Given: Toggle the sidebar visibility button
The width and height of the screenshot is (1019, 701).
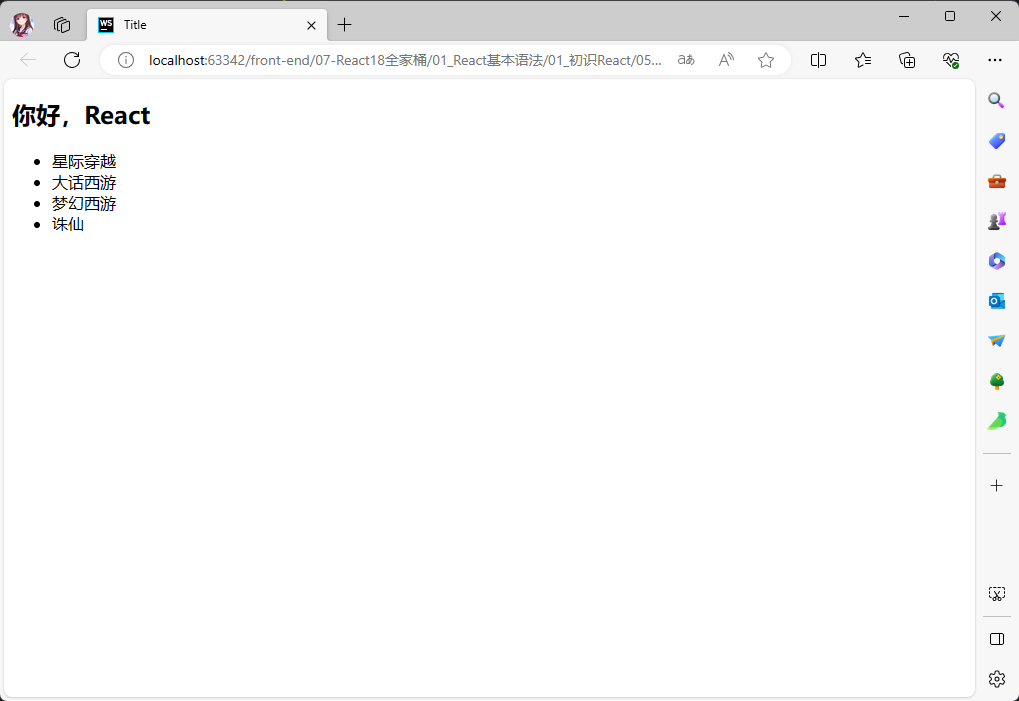Looking at the screenshot, I should coord(997,639).
